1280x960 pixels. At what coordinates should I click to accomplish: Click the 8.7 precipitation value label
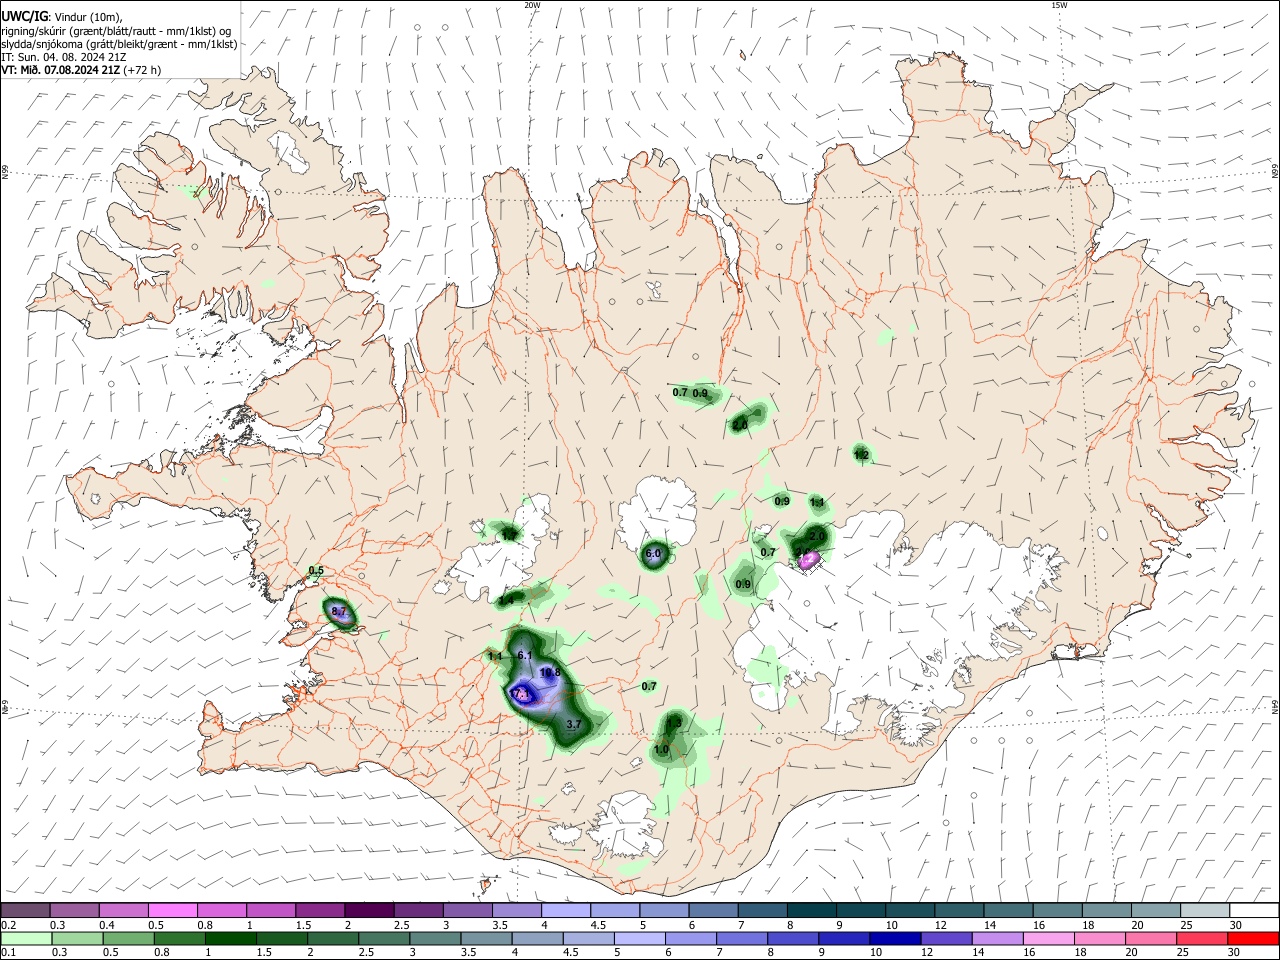pyautogui.click(x=338, y=611)
